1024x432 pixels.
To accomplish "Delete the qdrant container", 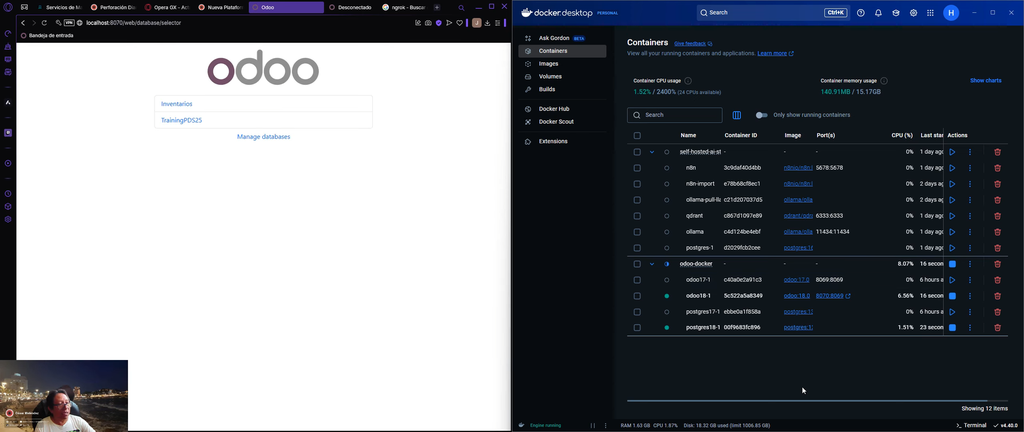I will 997,216.
